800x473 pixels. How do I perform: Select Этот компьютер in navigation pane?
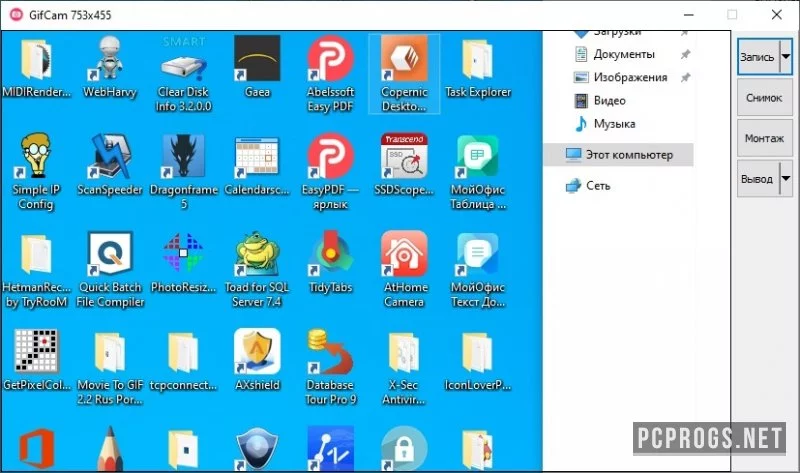tap(619, 155)
